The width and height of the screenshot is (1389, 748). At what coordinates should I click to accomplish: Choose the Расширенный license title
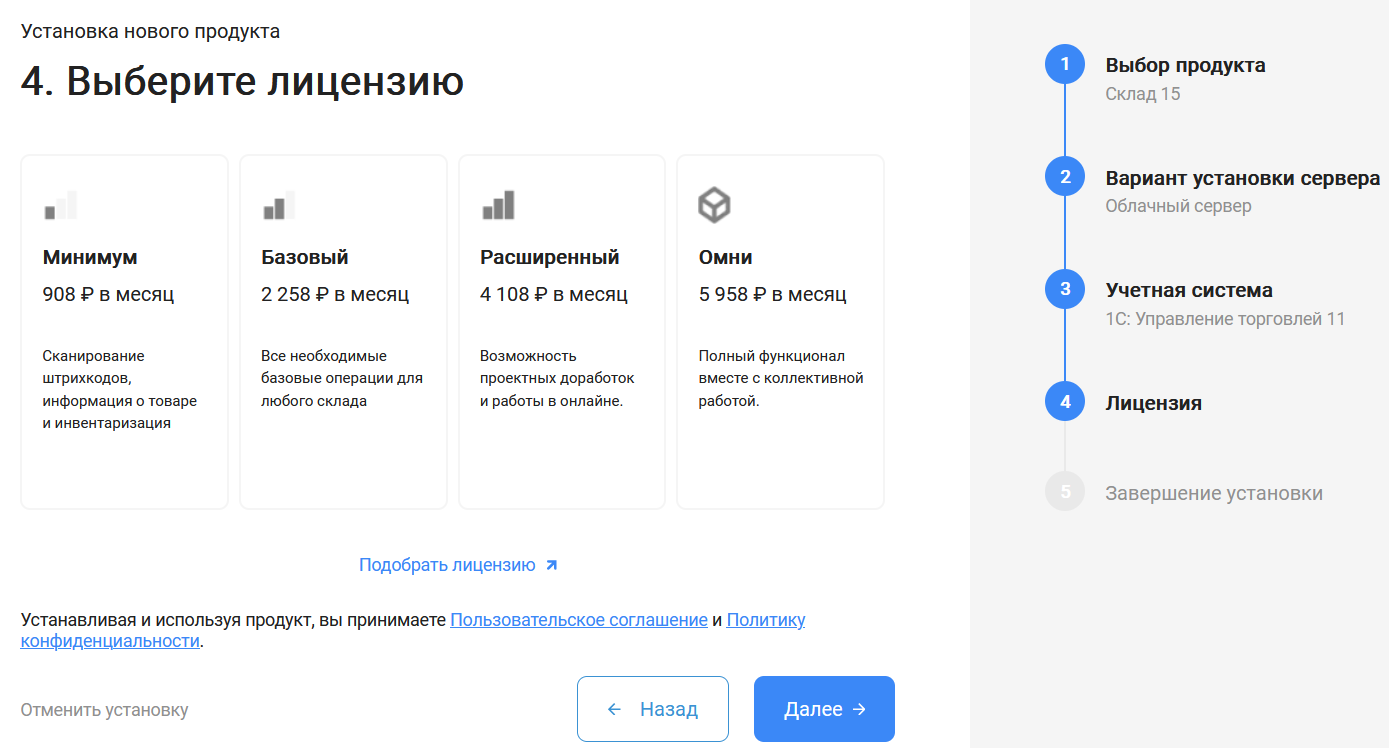pyautogui.click(x=550, y=257)
